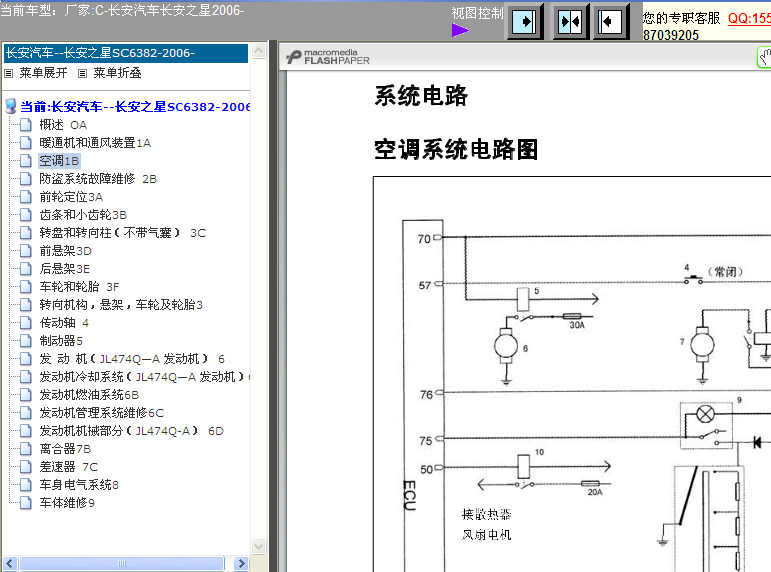Click the 菜单折叠 collapse icon

83,73
